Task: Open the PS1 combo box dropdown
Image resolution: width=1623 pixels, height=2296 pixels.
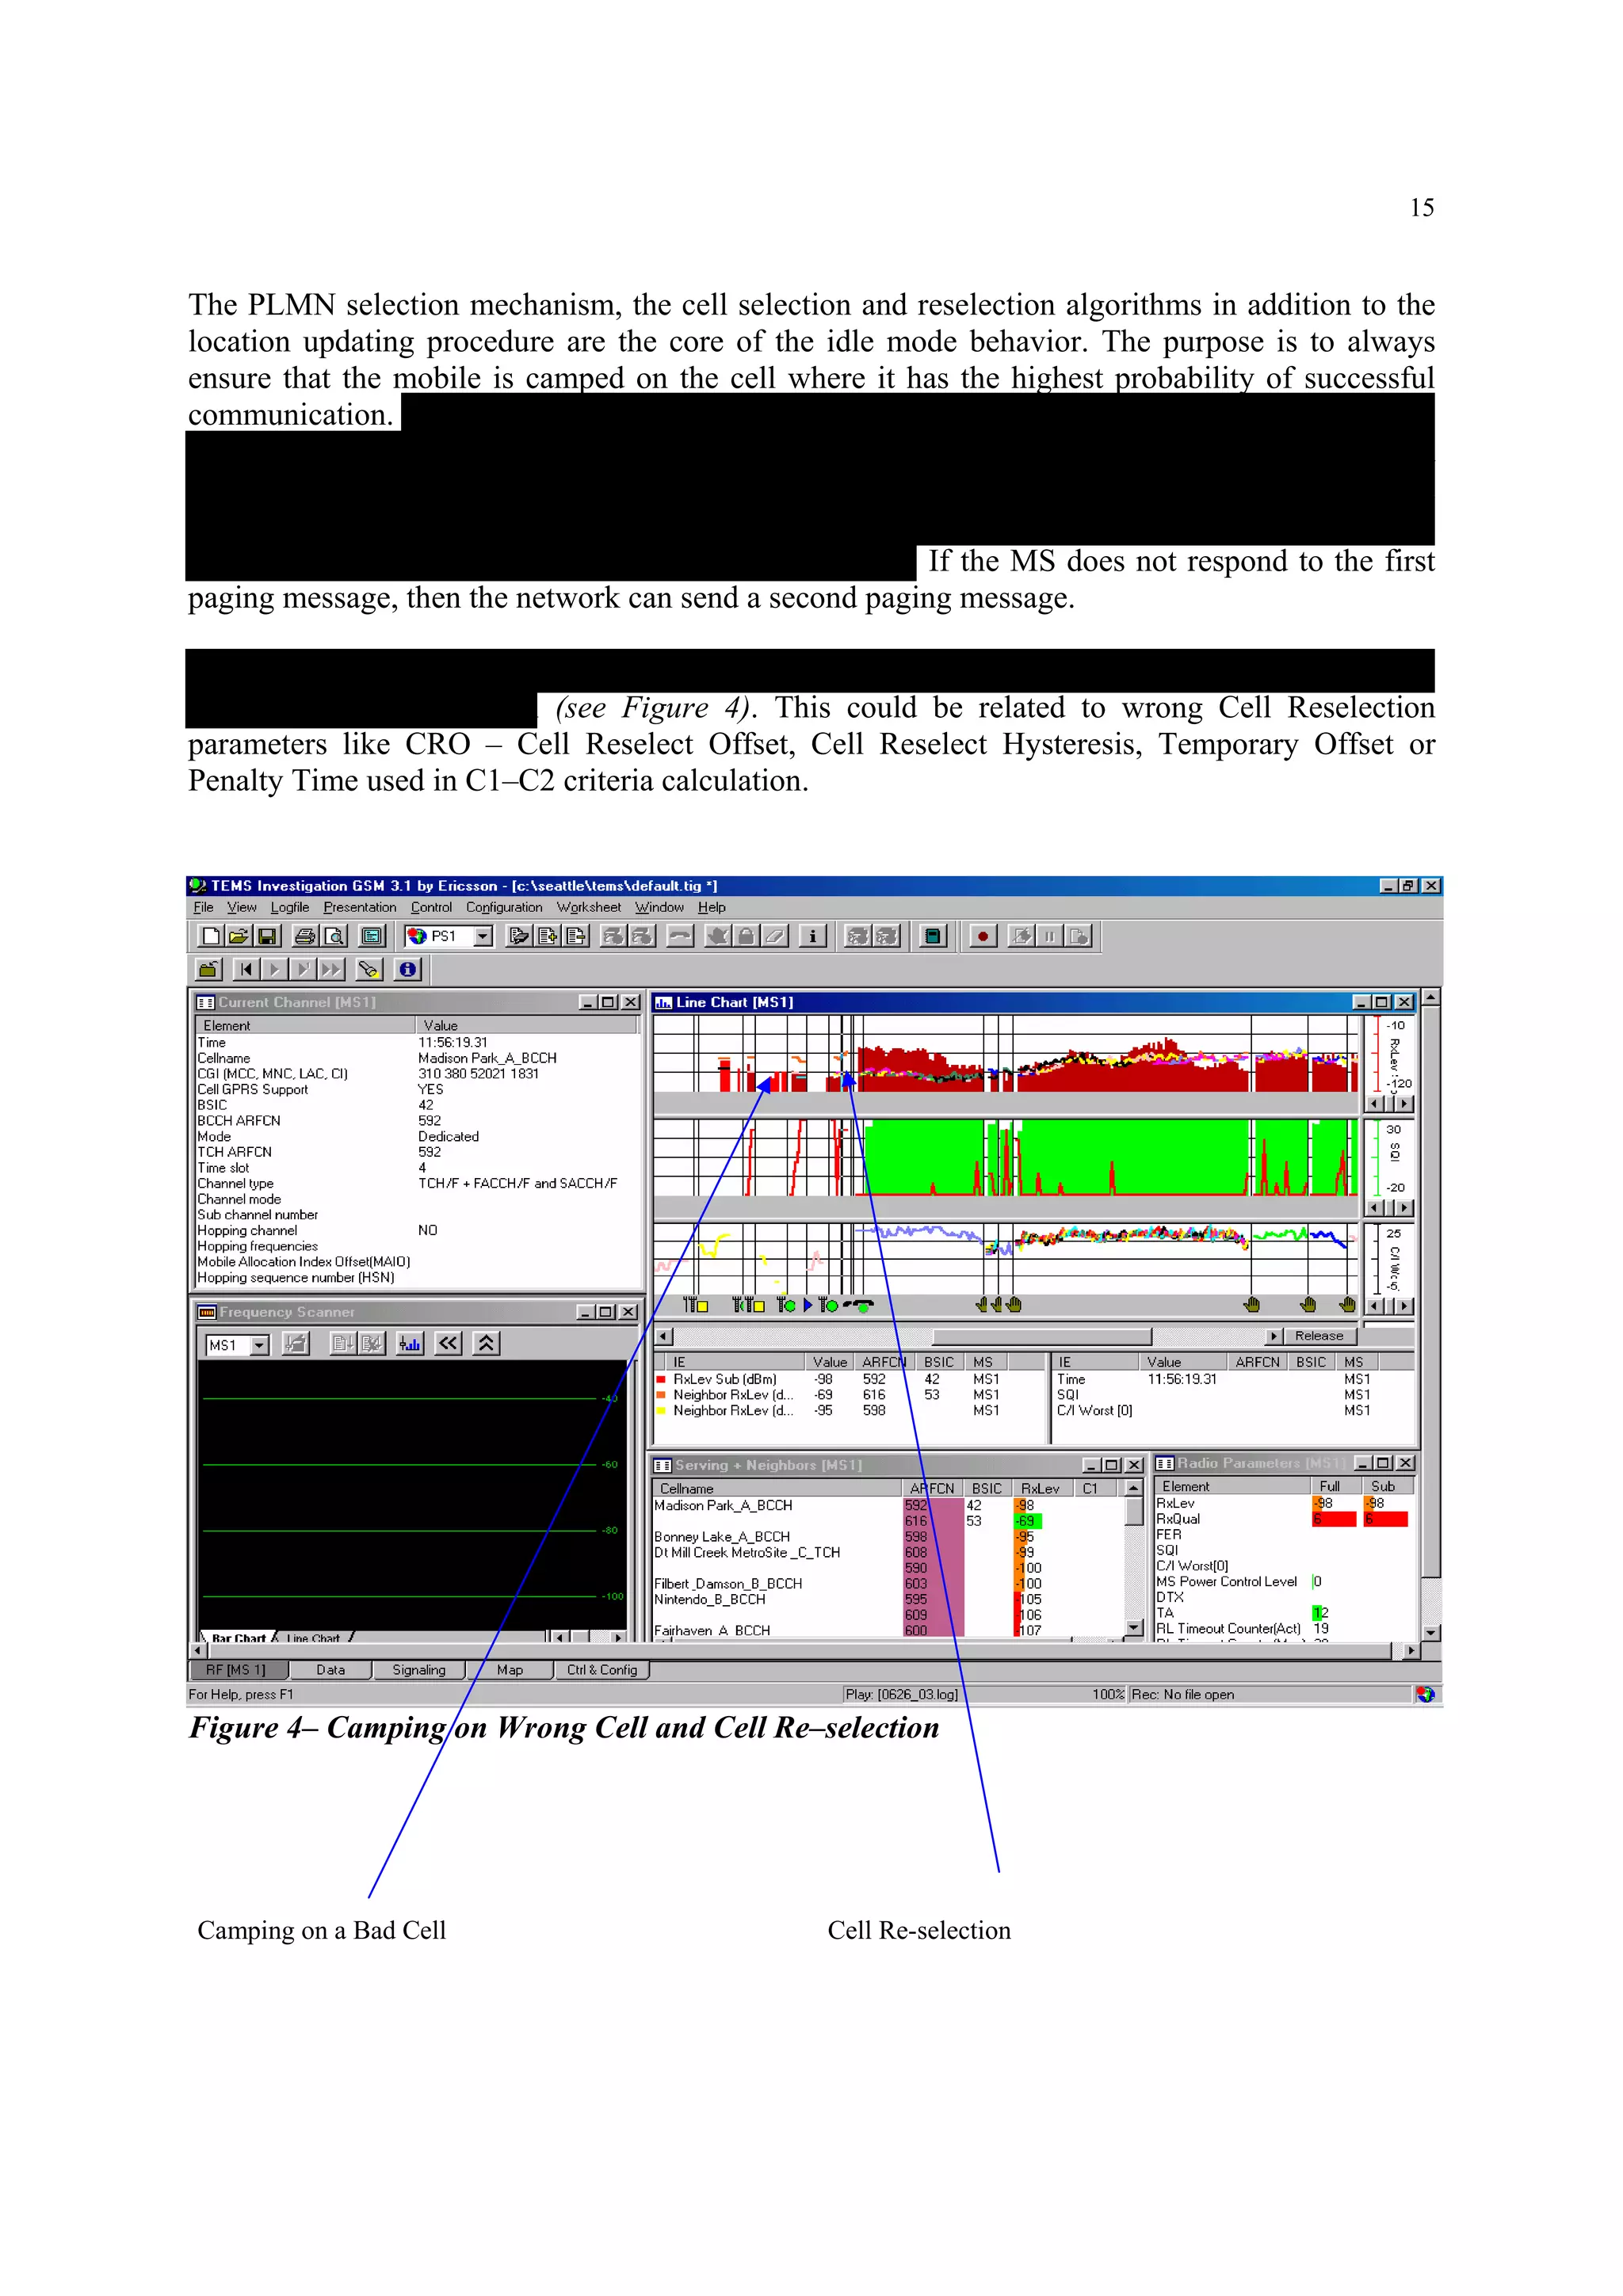Action: 483,936
